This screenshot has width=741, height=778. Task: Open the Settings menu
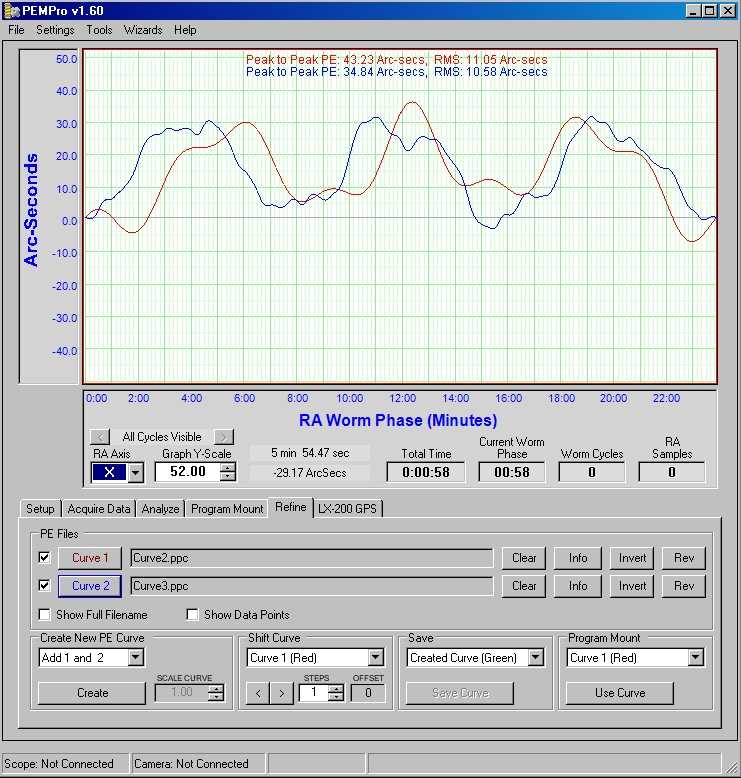[x=55, y=30]
